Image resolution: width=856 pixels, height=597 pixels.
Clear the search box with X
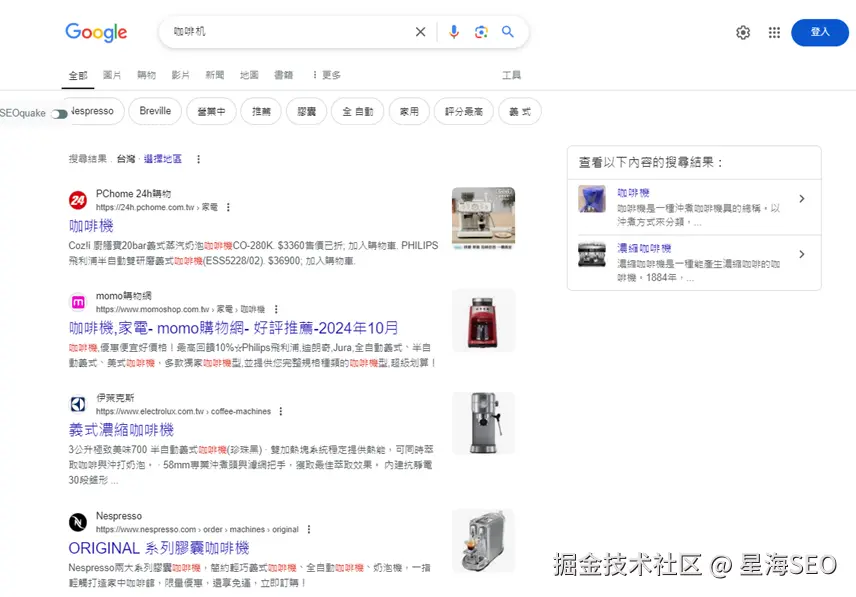pos(420,32)
